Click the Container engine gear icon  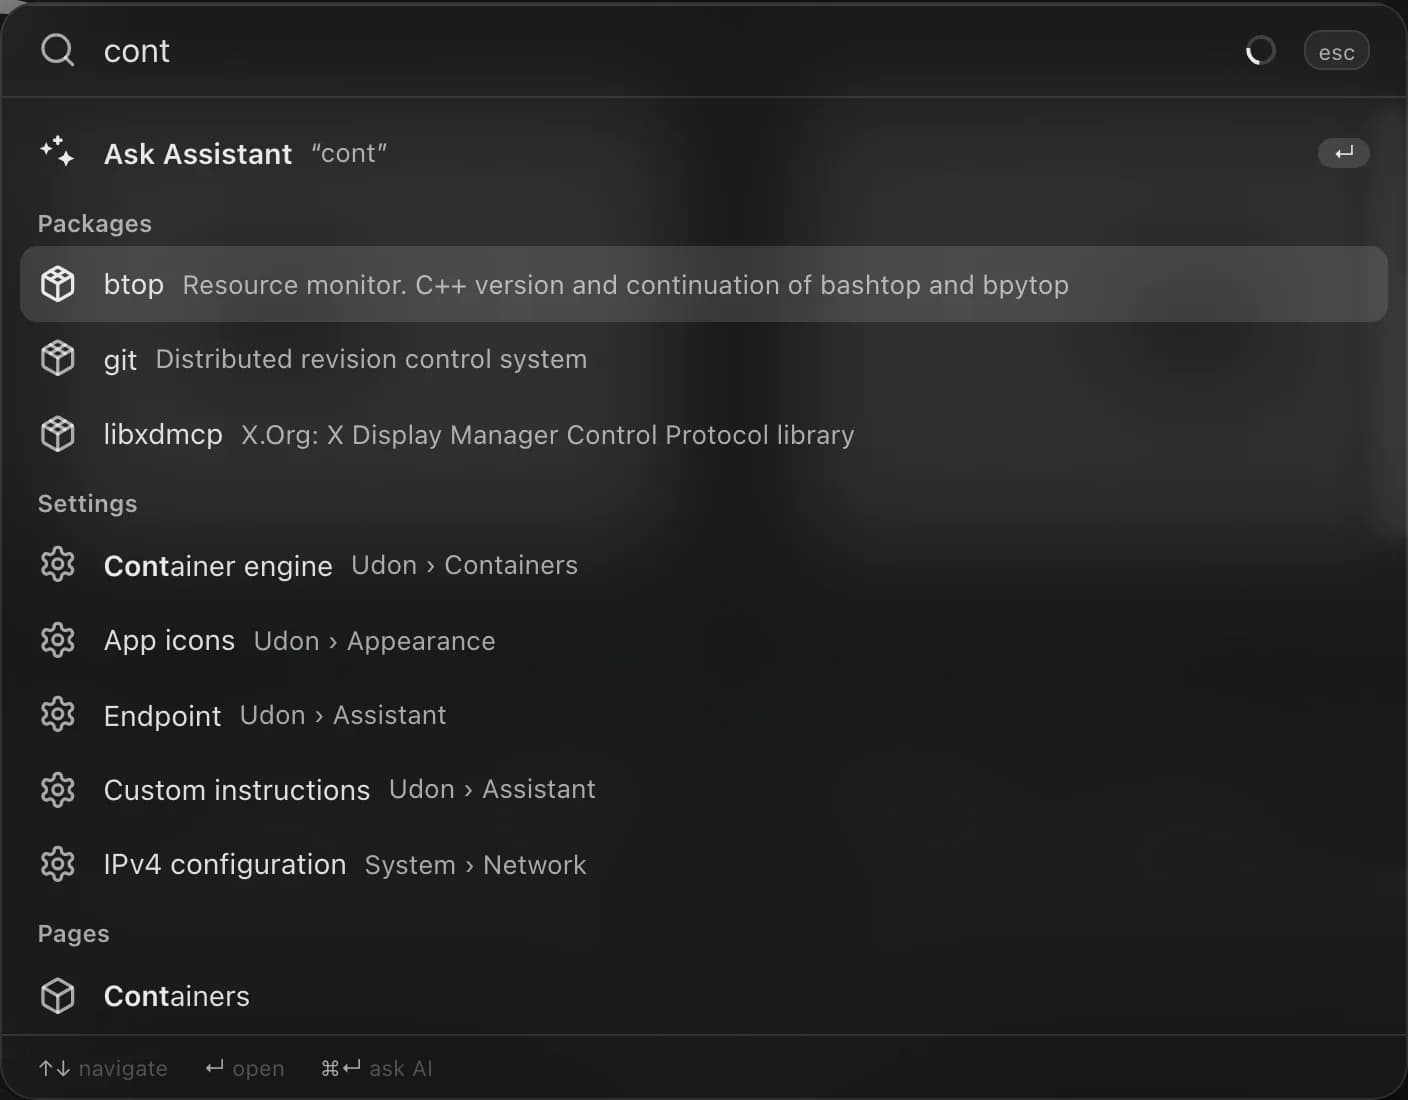57,564
